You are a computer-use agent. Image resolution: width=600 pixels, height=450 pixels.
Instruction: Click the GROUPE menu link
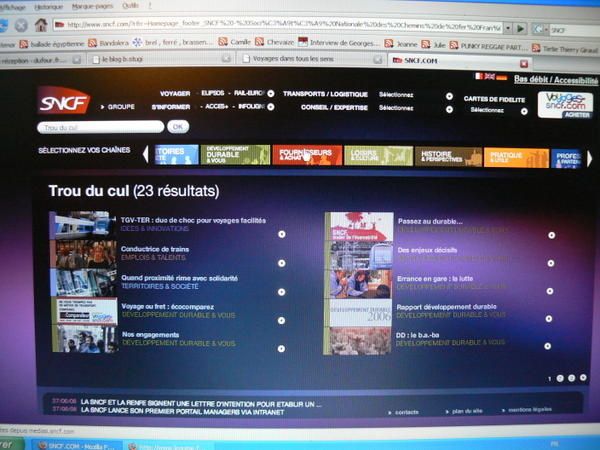tap(118, 107)
